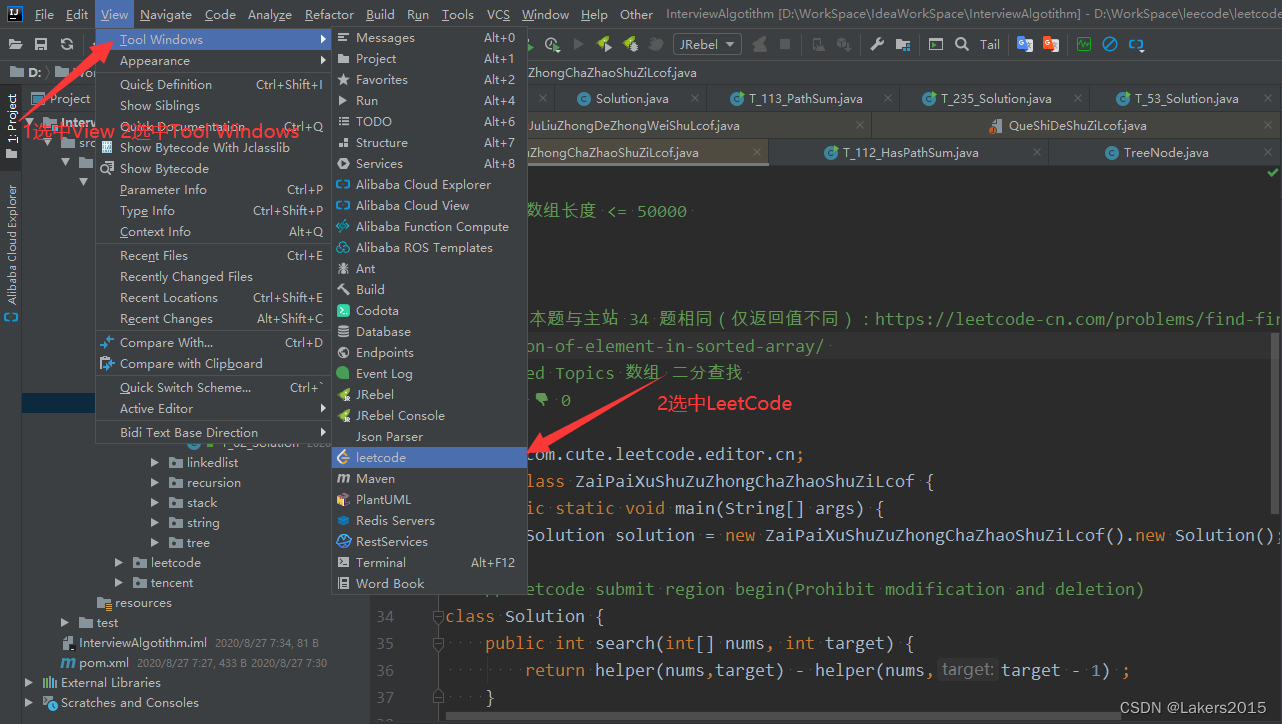Run with JRebel rocket icon
This screenshot has height=724, width=1282.
[x=604, y=44]
